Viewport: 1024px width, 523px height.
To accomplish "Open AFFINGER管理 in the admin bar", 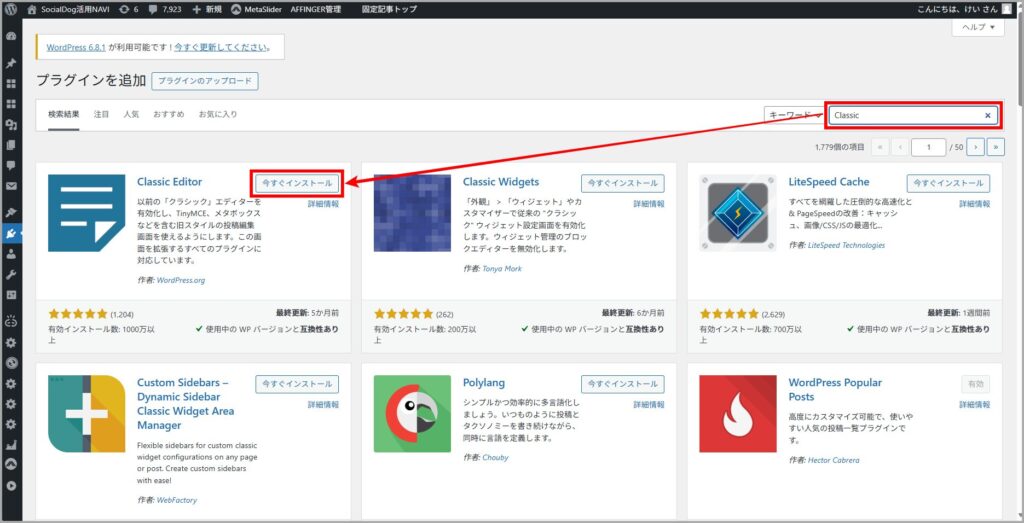I will pyautogui.click(x=317, y=10).
